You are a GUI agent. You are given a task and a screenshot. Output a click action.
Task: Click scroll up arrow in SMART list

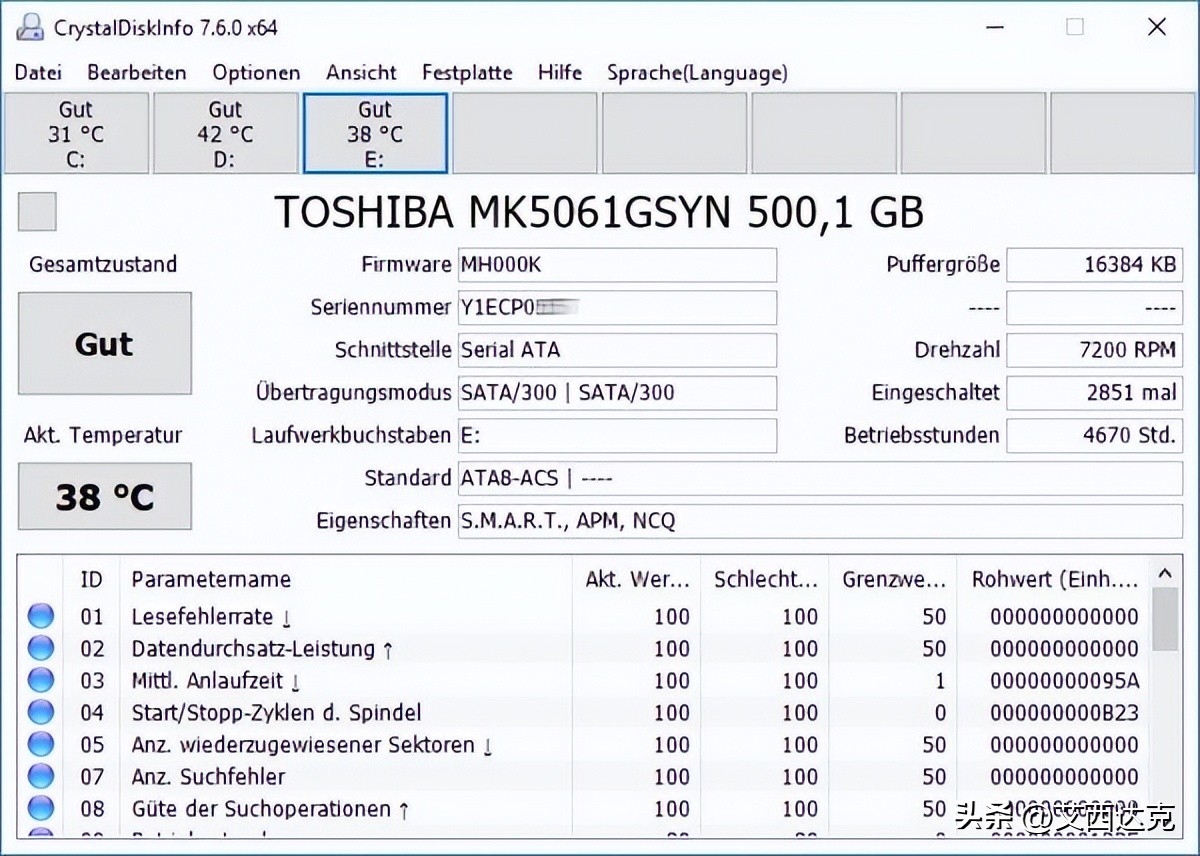[x=1164, y=575]
